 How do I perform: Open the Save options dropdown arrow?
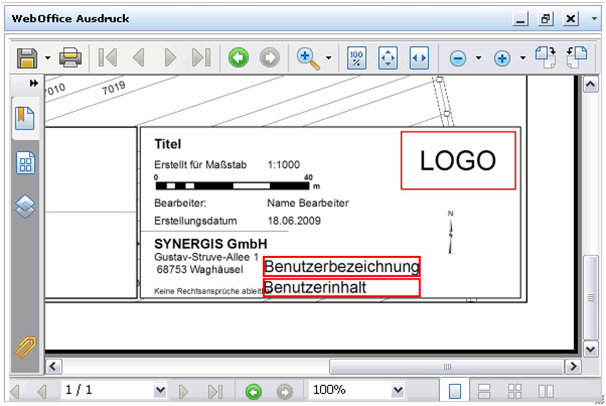click(x=48, y=58)
